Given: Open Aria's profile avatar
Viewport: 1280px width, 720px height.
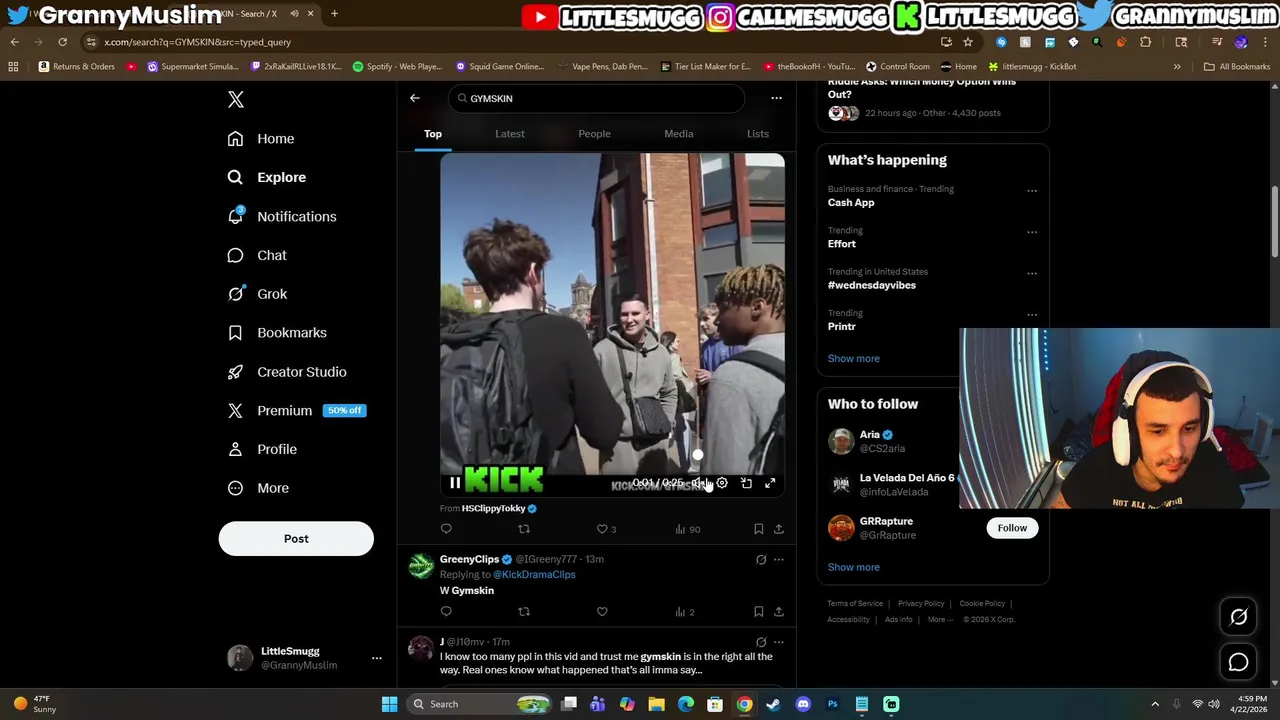Looking at the screenshot, I should coord(841,441).
